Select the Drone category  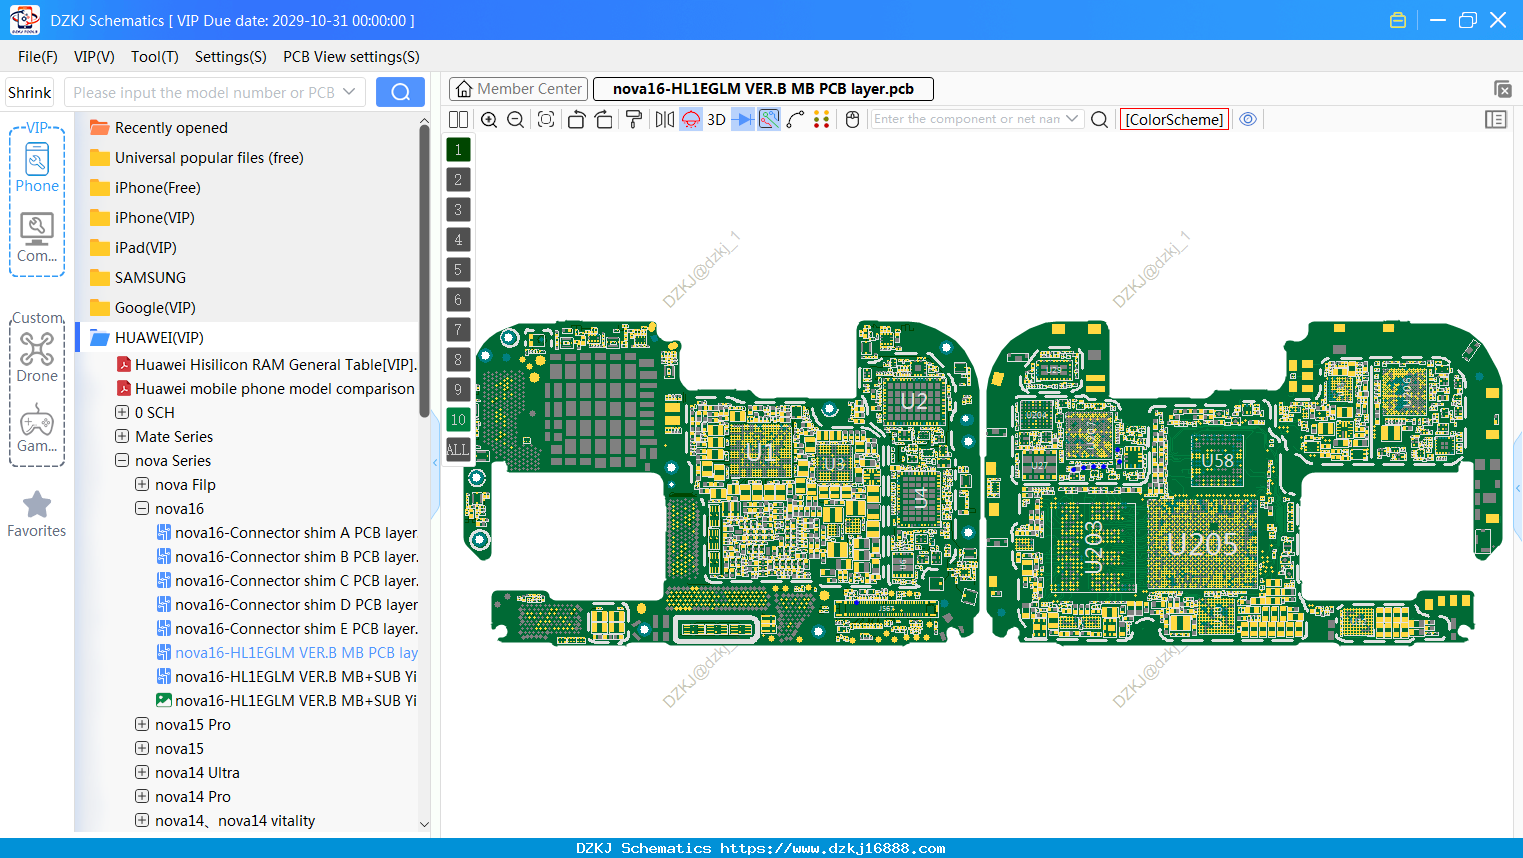click(x=37, y=357)
